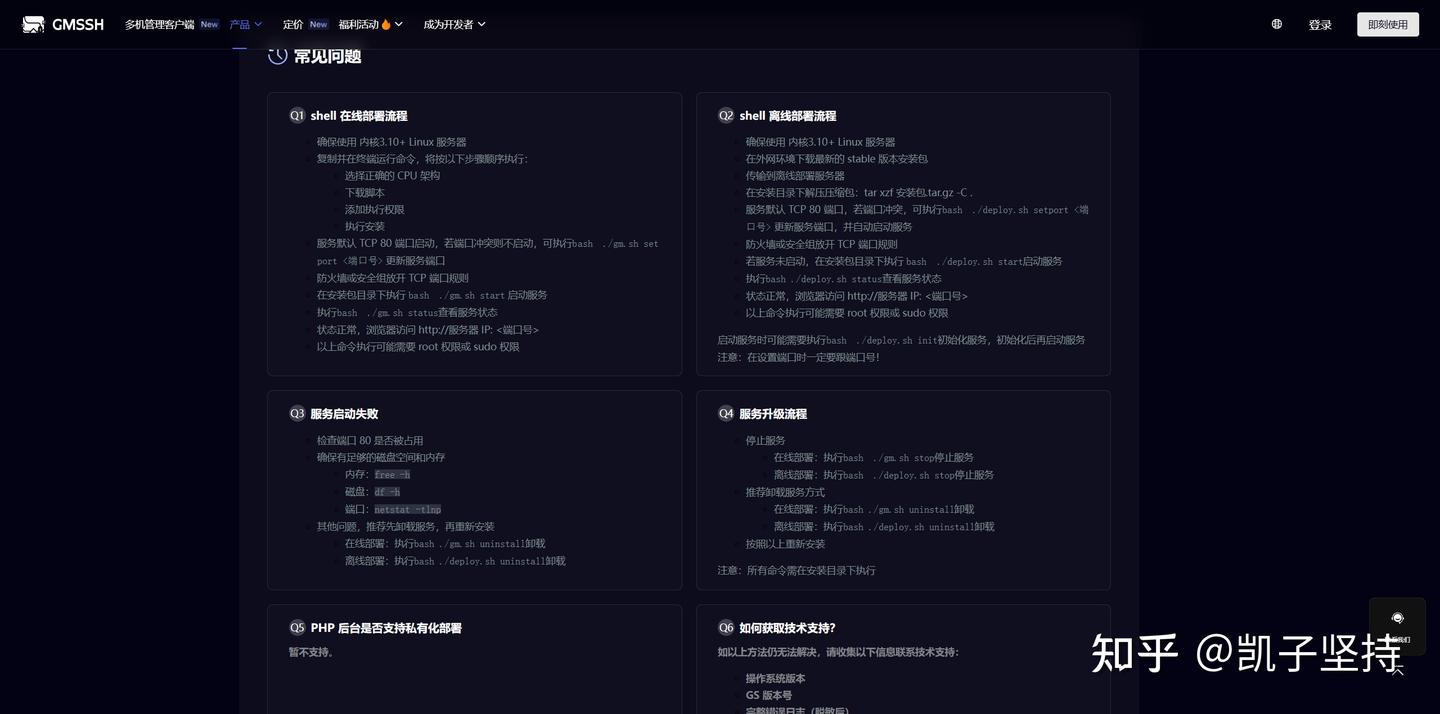The image size is (1440, 714).
Task: Open the 产品 dropdown menu
Action: (x=244, y=24)
